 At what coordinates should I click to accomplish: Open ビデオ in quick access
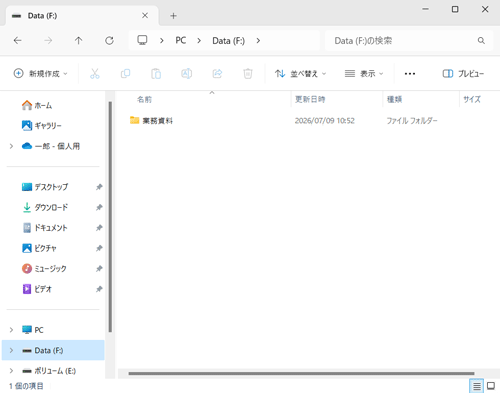[37, 289]
